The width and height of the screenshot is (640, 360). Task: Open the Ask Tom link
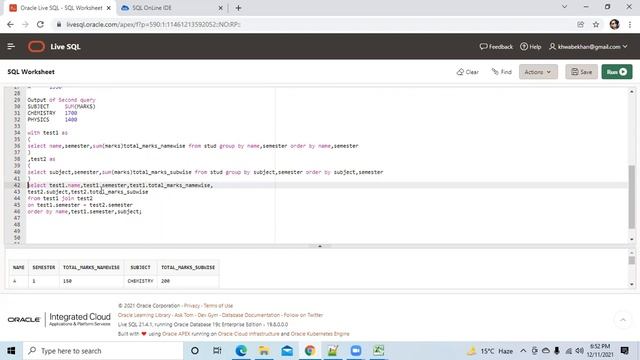pyautogui.click(x=184, y=315)
